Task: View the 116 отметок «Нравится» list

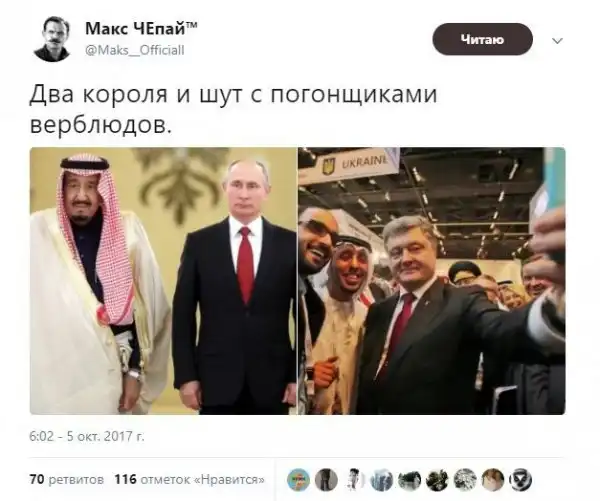Action: tap(189, 479)
